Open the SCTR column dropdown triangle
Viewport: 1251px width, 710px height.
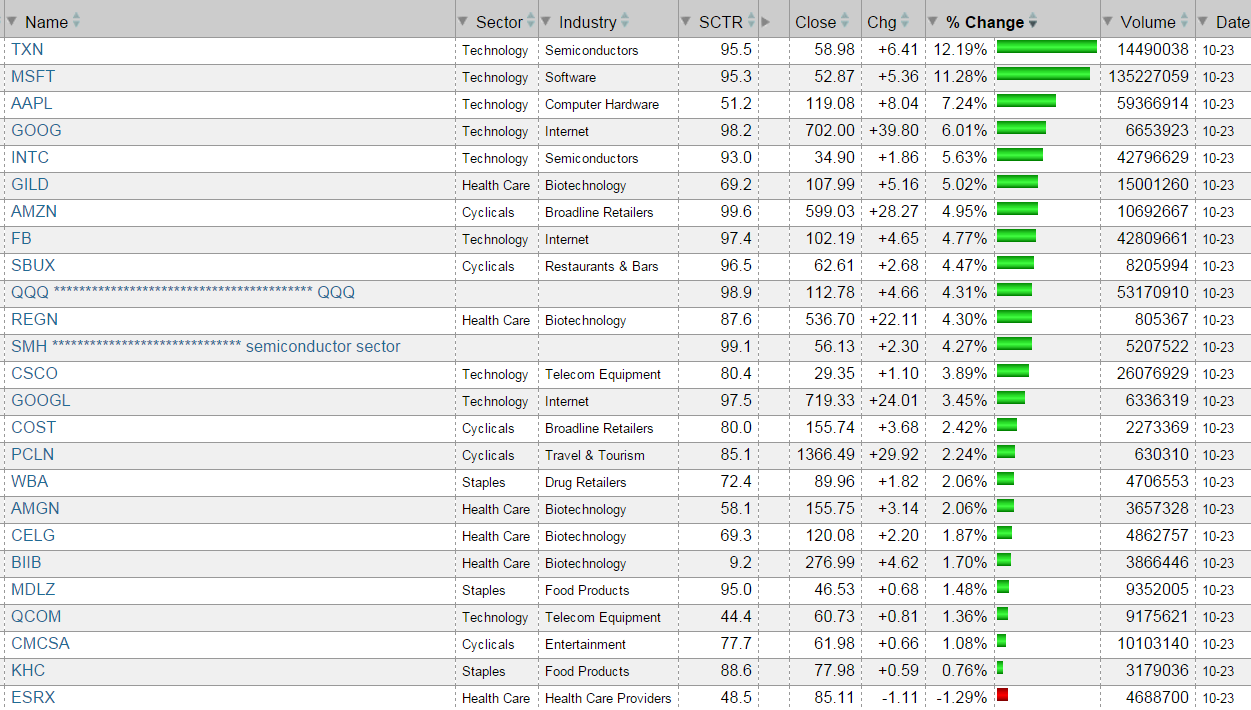click(686, 22)
